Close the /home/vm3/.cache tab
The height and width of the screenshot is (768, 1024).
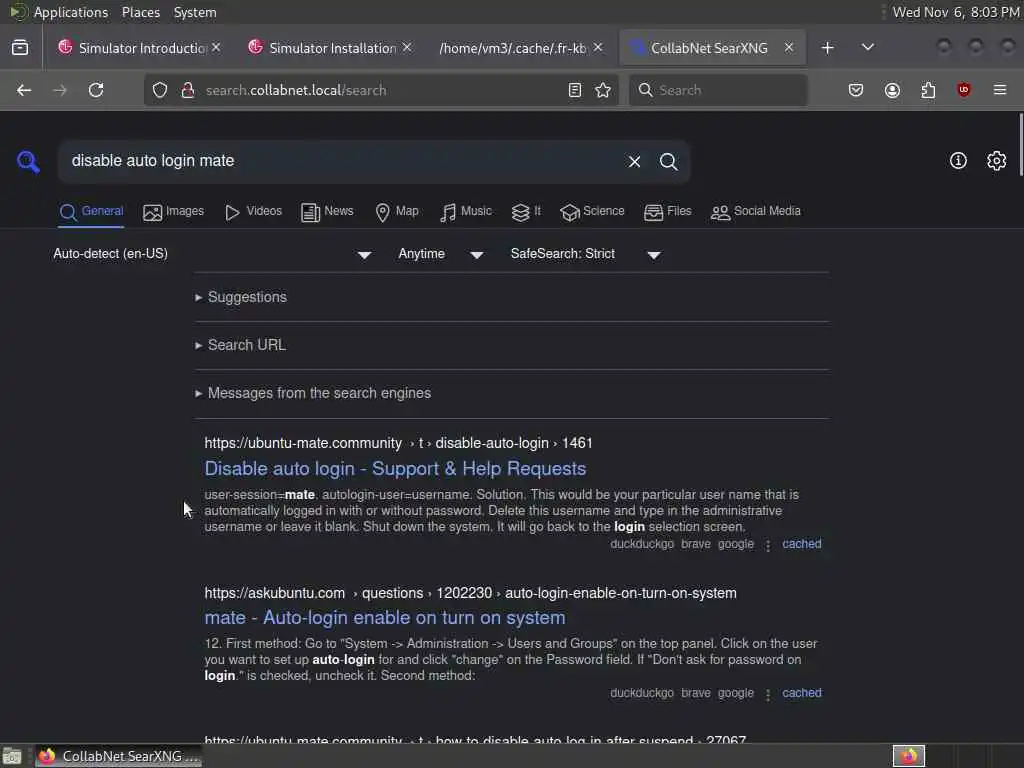[x=598, y=48]
